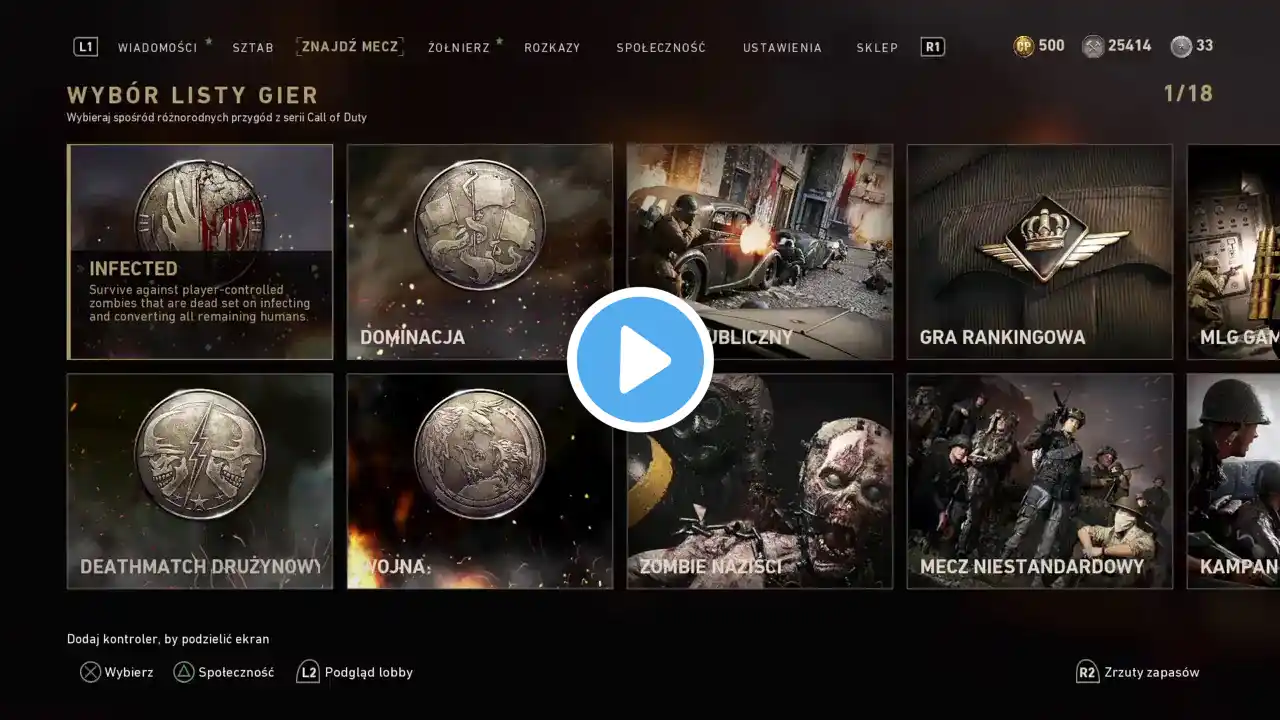Open the Zombie Naziści mode card
The image size is (1280, 720).
pyautogui.click(x=760, y=481)
